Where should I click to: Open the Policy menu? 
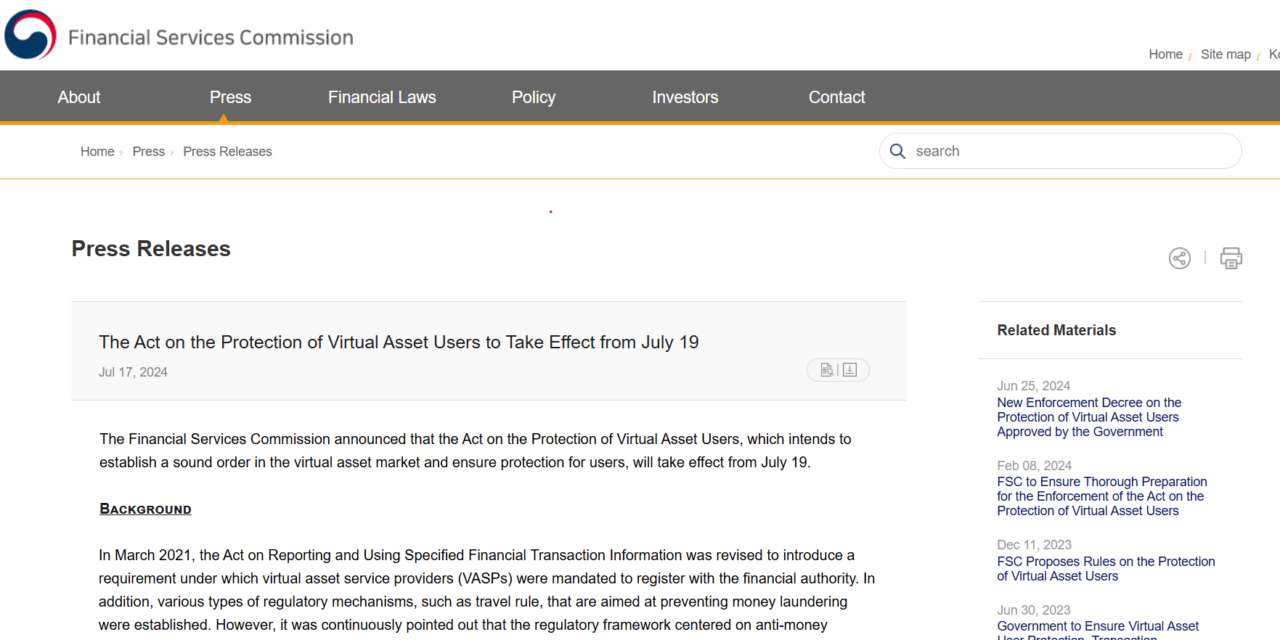tap(533, 97)
